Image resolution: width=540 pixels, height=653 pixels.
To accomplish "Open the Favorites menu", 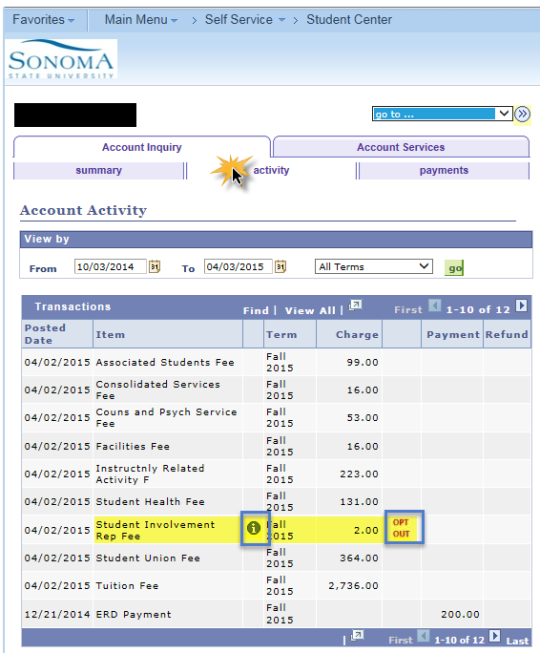I will [43, 20].
